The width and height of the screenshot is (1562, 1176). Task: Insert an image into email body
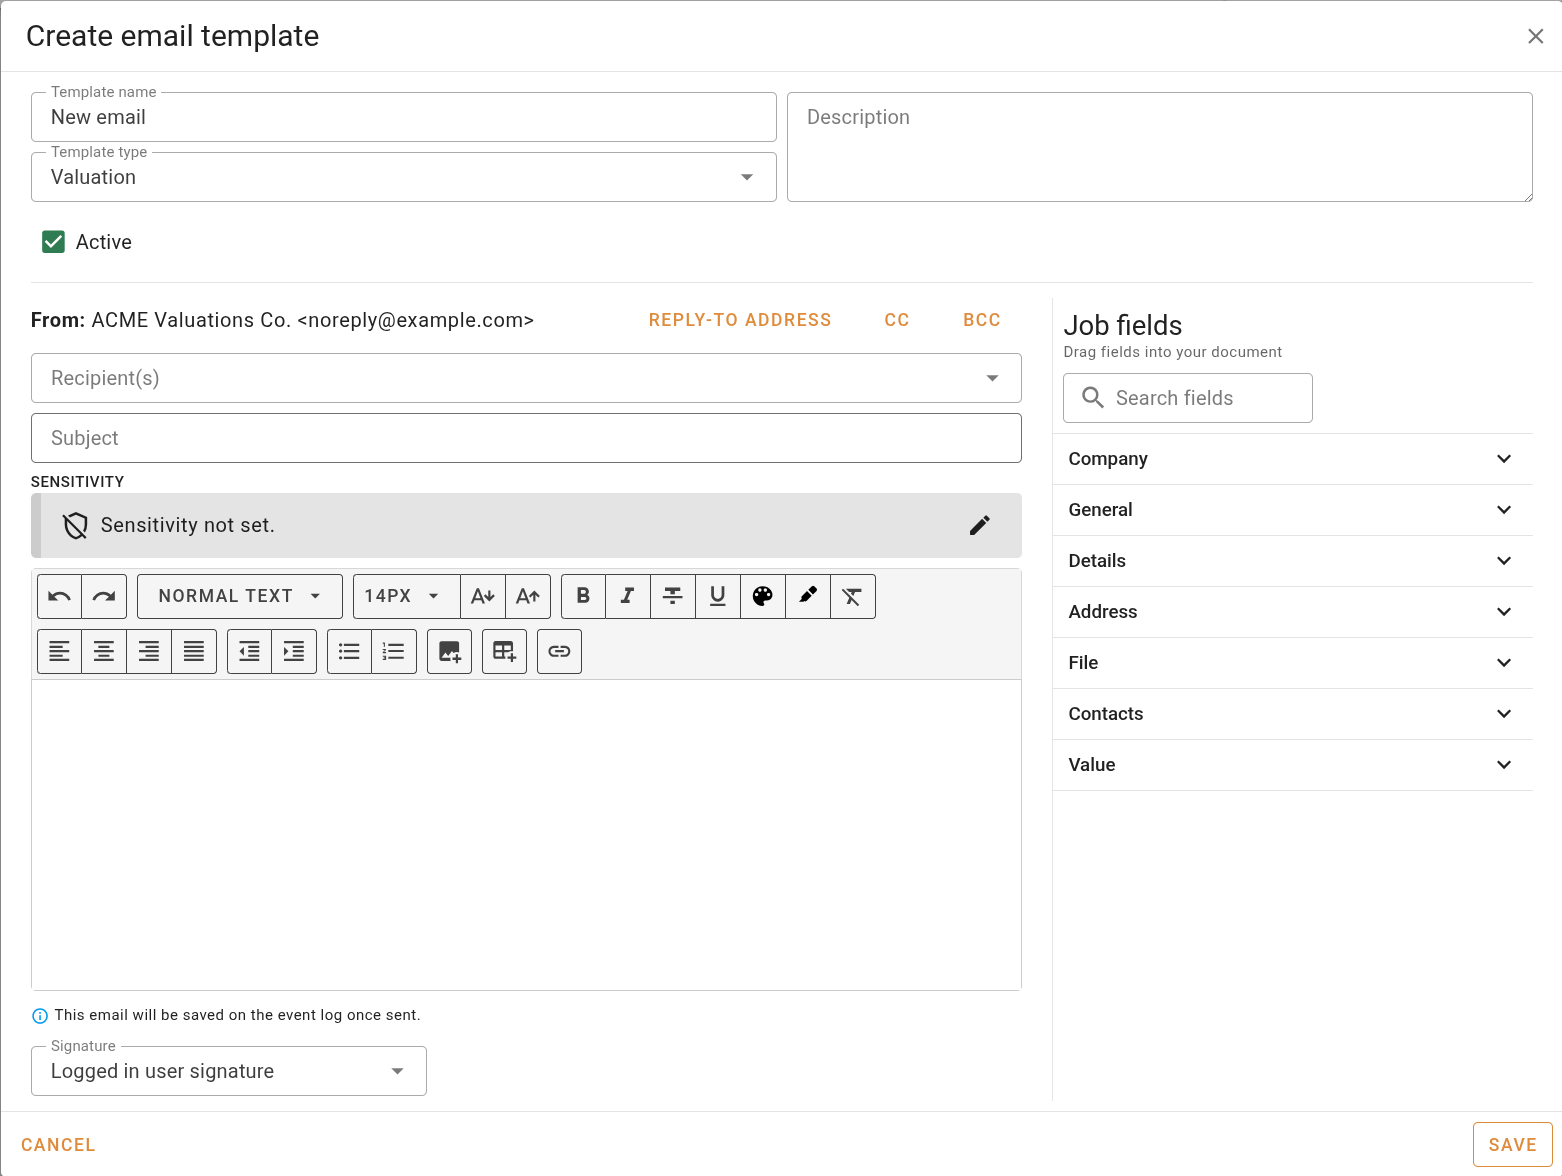point(449,651)
